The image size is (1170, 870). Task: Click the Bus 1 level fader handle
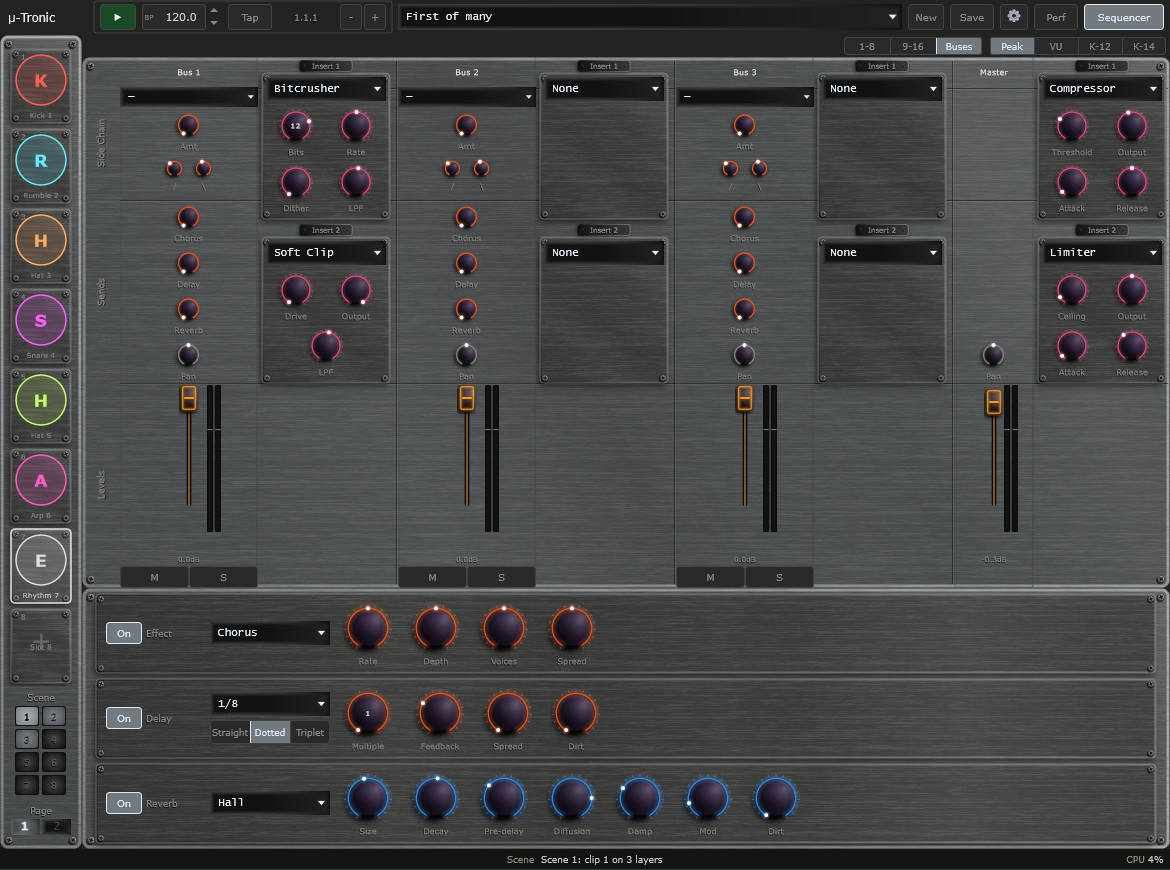189,398
